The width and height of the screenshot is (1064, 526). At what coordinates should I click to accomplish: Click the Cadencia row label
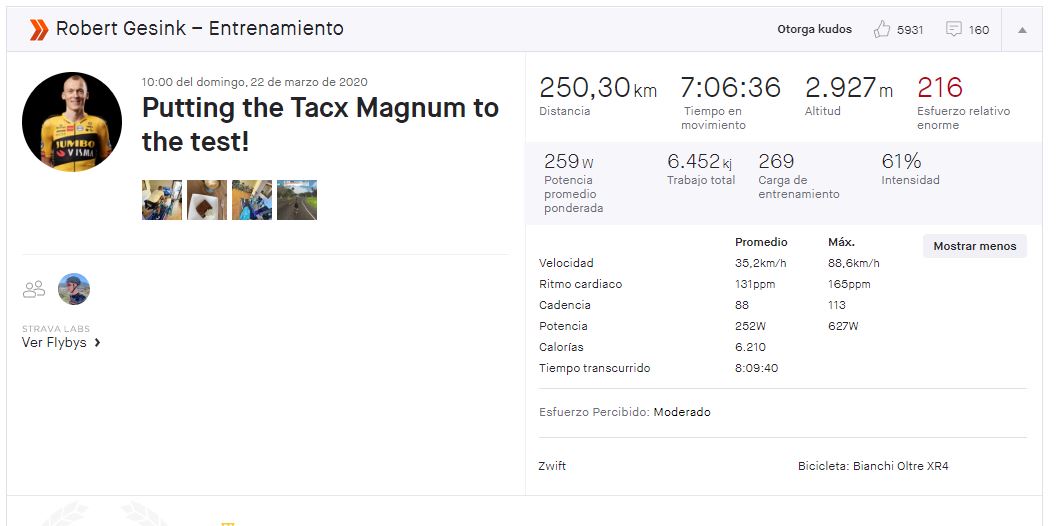[x=565, y=305]
